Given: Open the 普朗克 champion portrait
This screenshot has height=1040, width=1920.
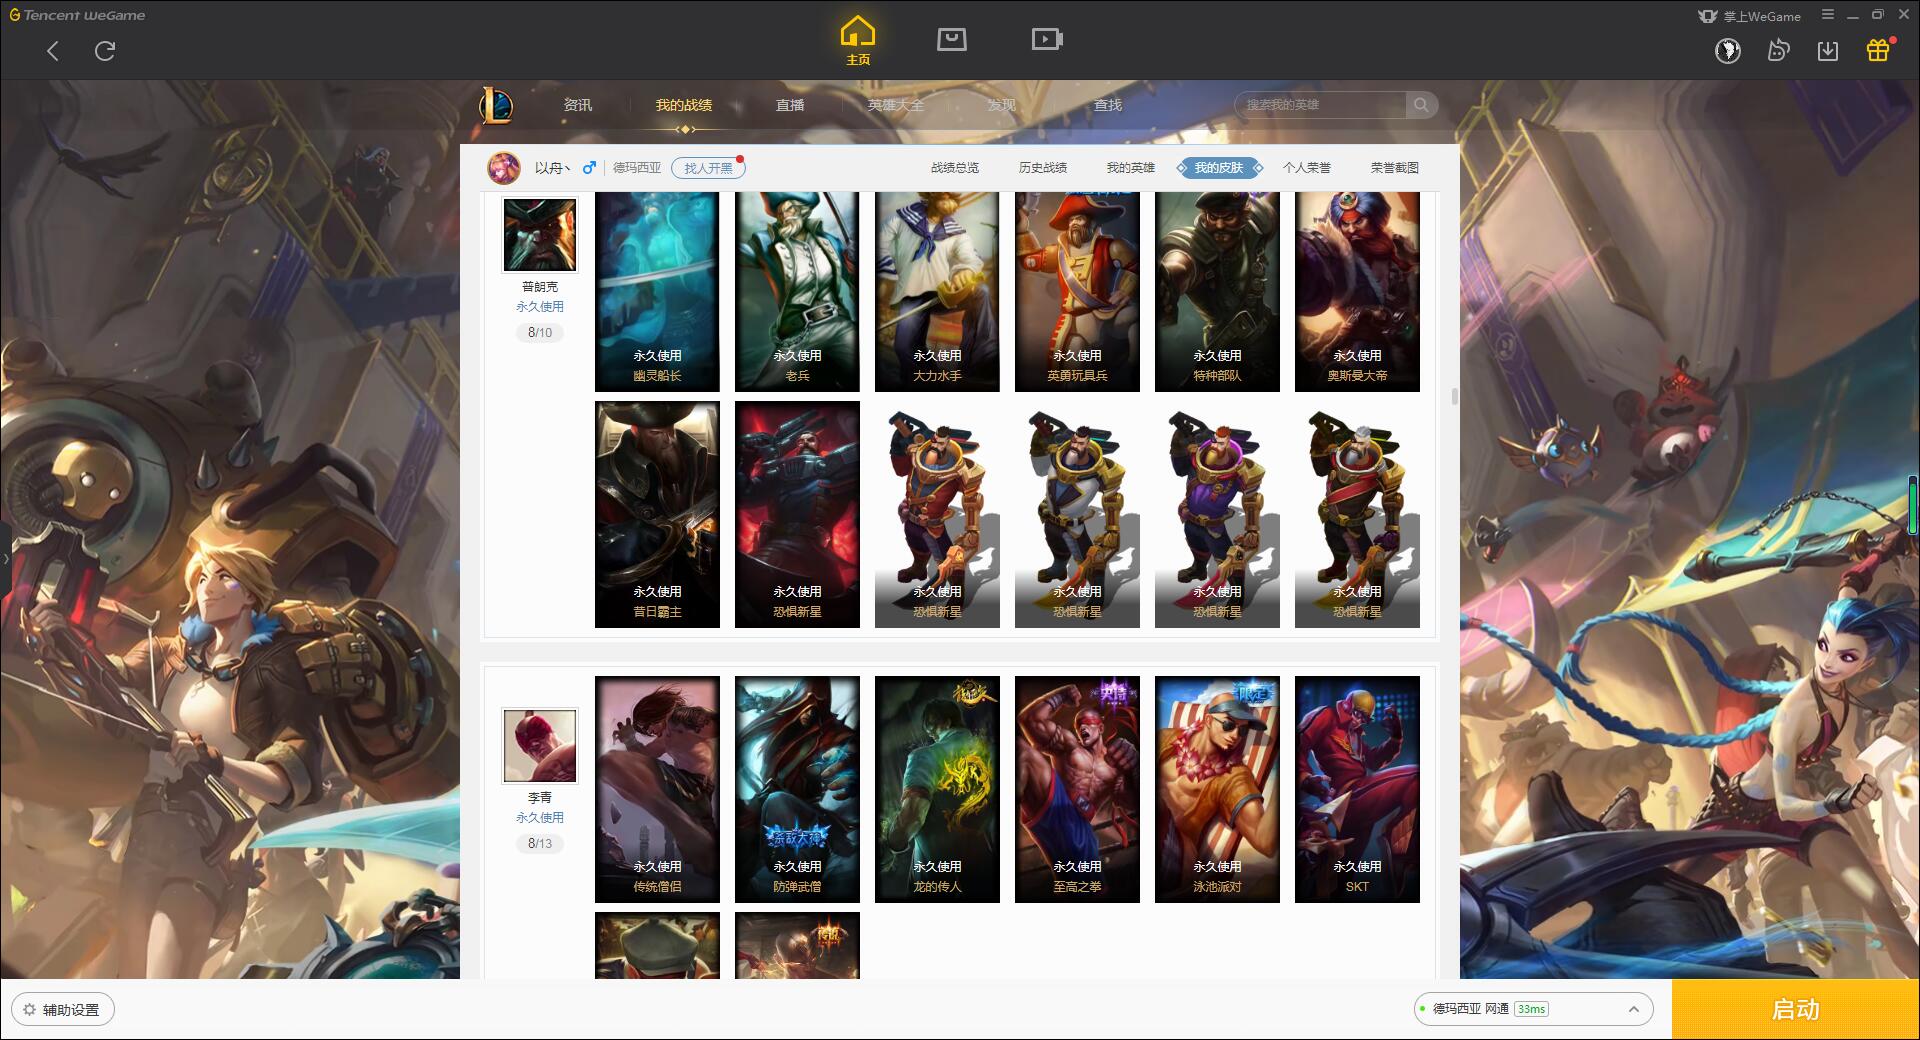Looking at the screenshot, I should tap(540, 235).
